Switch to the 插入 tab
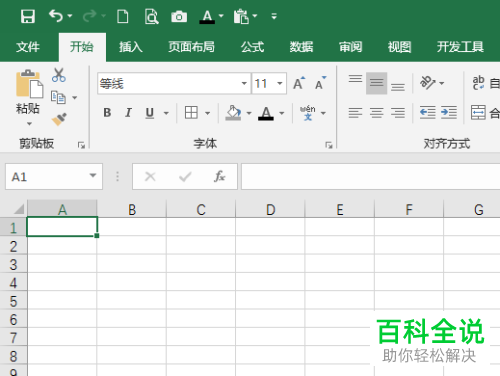 pos(131,47)
